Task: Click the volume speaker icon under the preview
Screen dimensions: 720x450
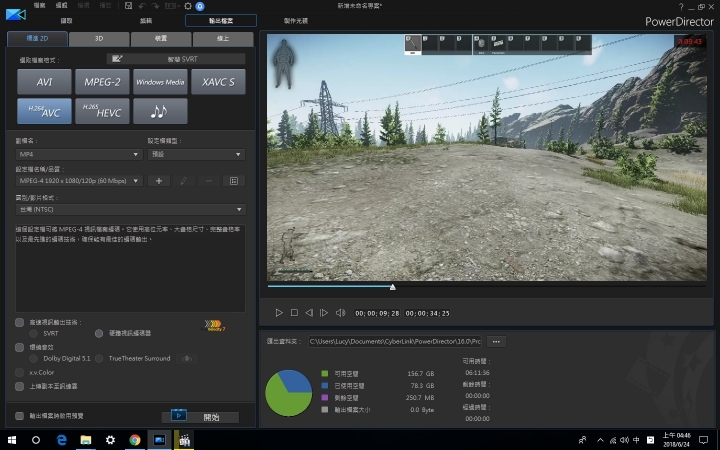Action: click(x=340, y=313)
